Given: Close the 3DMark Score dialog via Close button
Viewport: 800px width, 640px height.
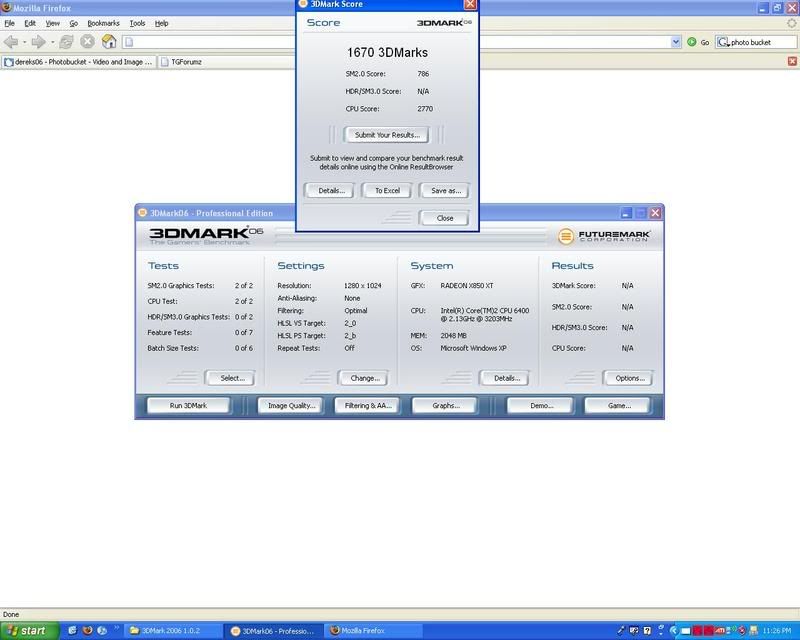Looking at the screenshot, I should 444,218.
